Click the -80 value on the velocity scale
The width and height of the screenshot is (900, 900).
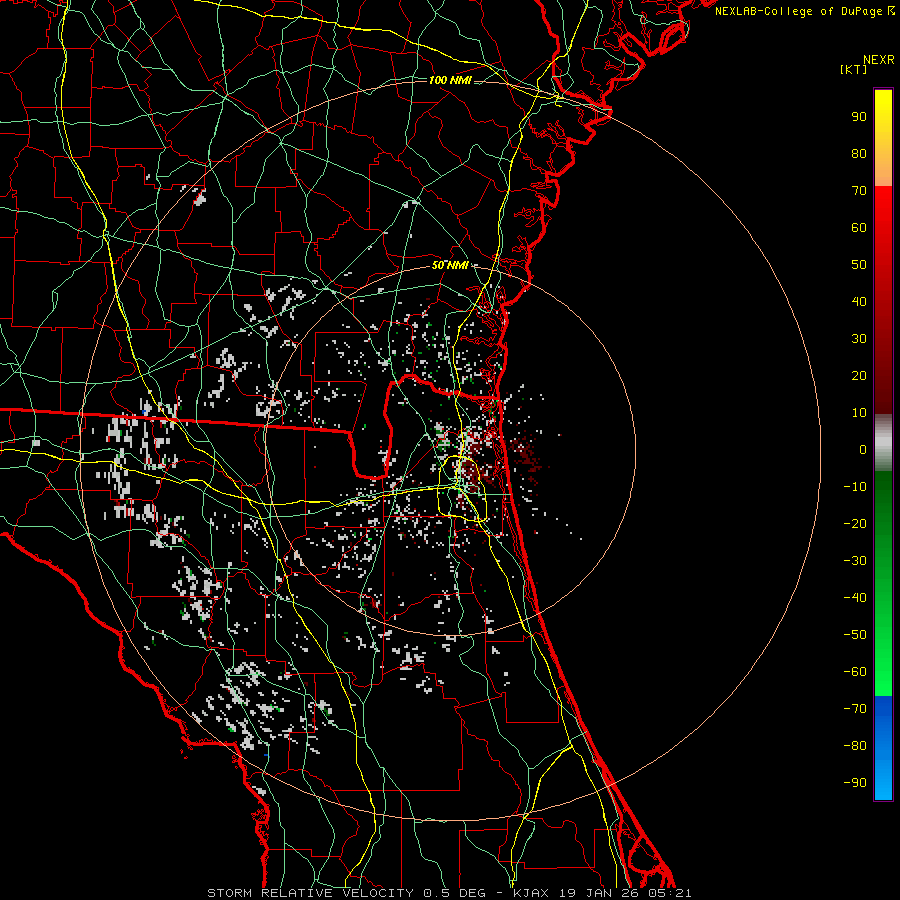pos(855,746)
